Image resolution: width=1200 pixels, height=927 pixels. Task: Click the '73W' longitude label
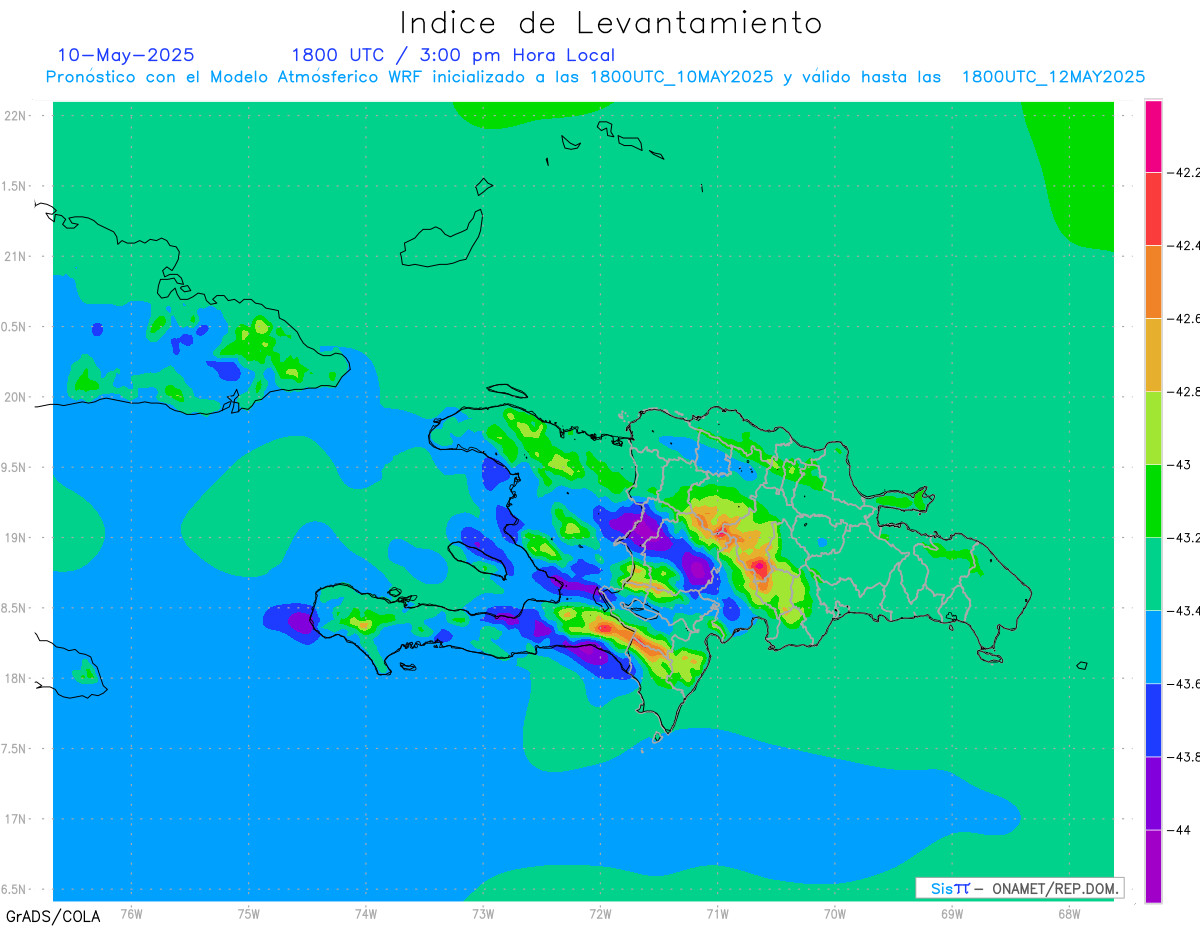tap(483, 913)
